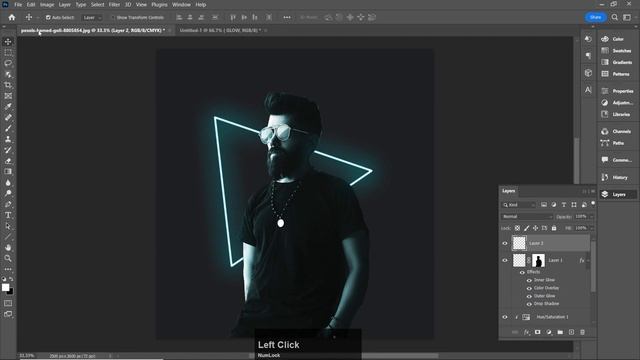Select the Zoom tool in toolbox

8,258
